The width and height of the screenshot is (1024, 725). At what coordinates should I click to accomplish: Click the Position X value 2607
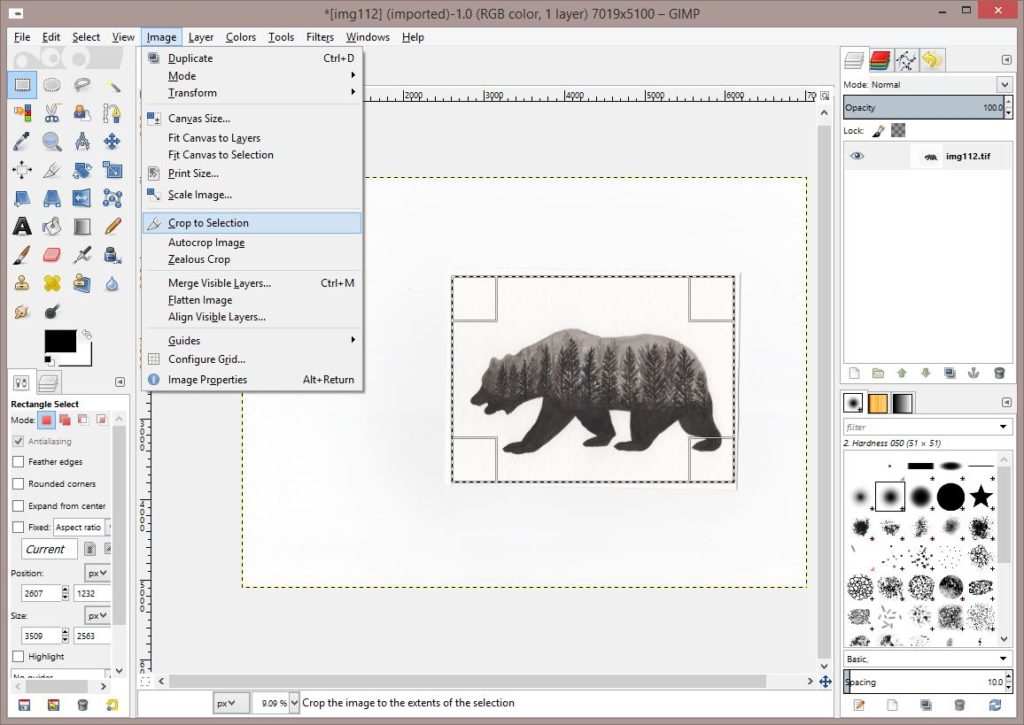coord(40,593)
